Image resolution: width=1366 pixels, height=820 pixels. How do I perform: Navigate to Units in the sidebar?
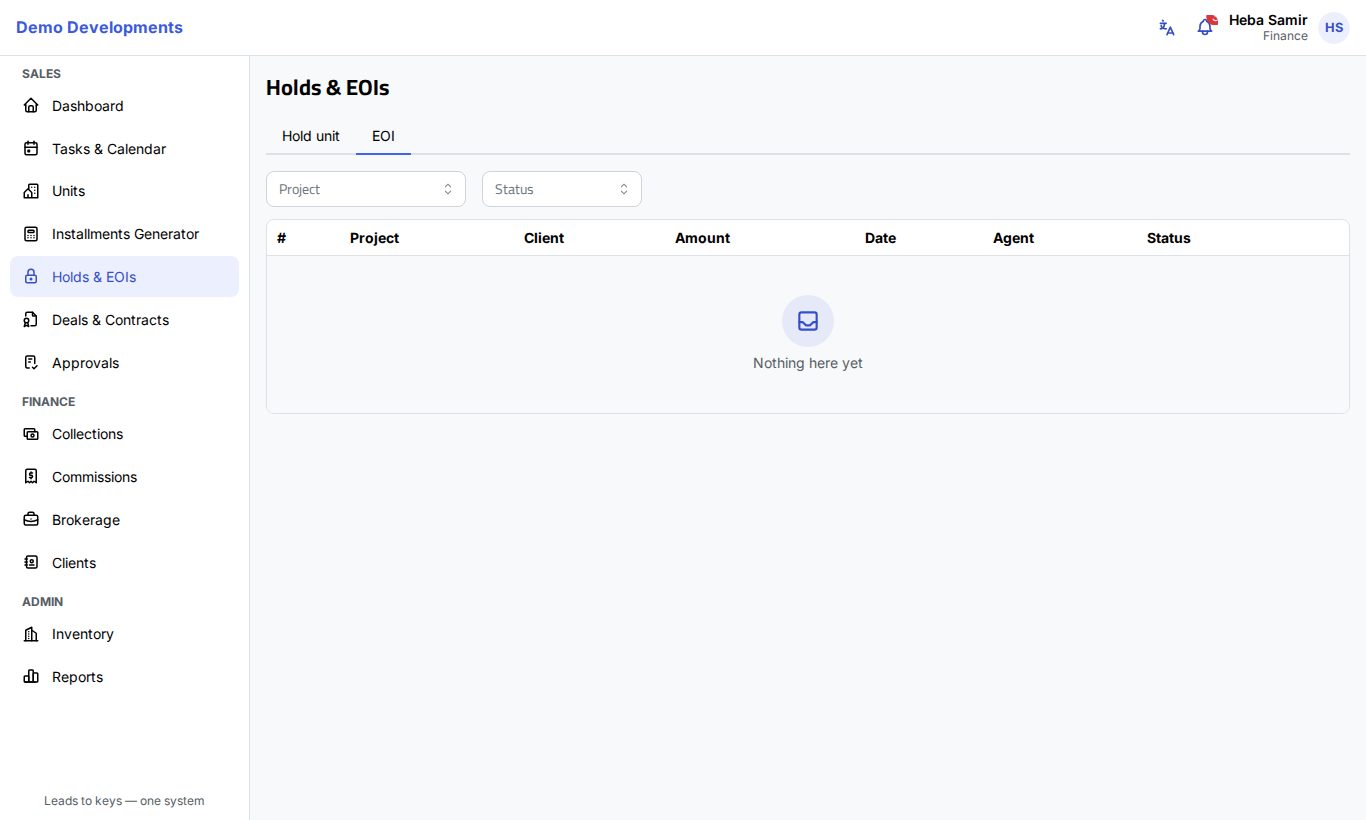[x=124, y=191]
